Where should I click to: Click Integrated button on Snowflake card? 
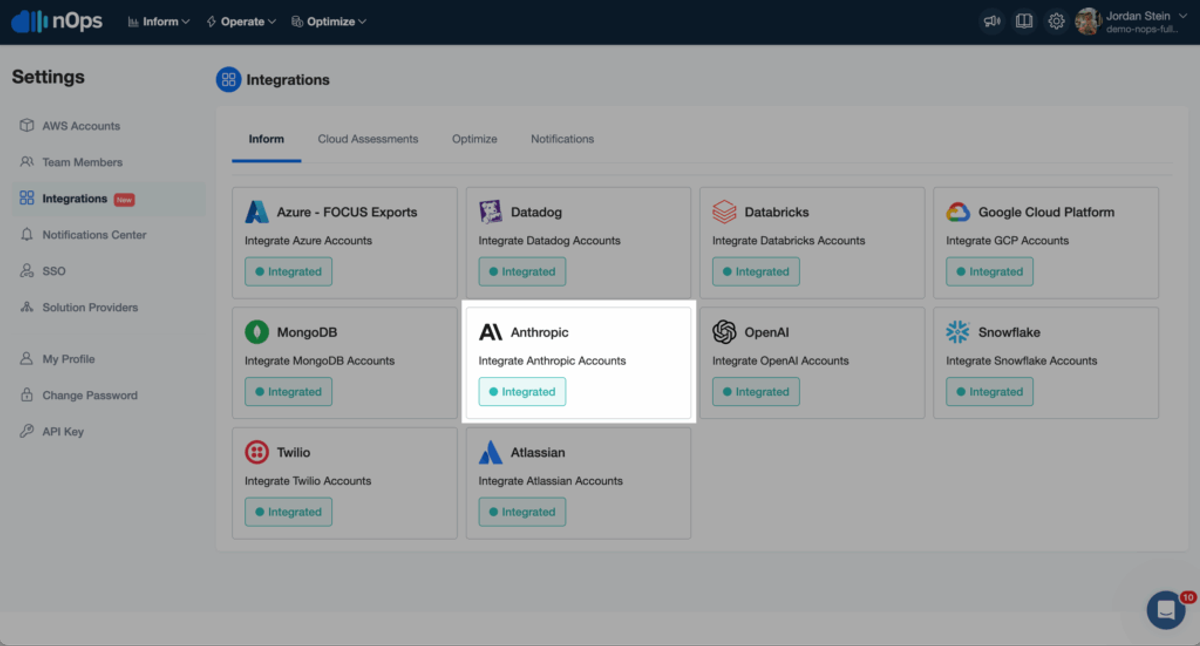pyautogui.click(x=990, y=392)
